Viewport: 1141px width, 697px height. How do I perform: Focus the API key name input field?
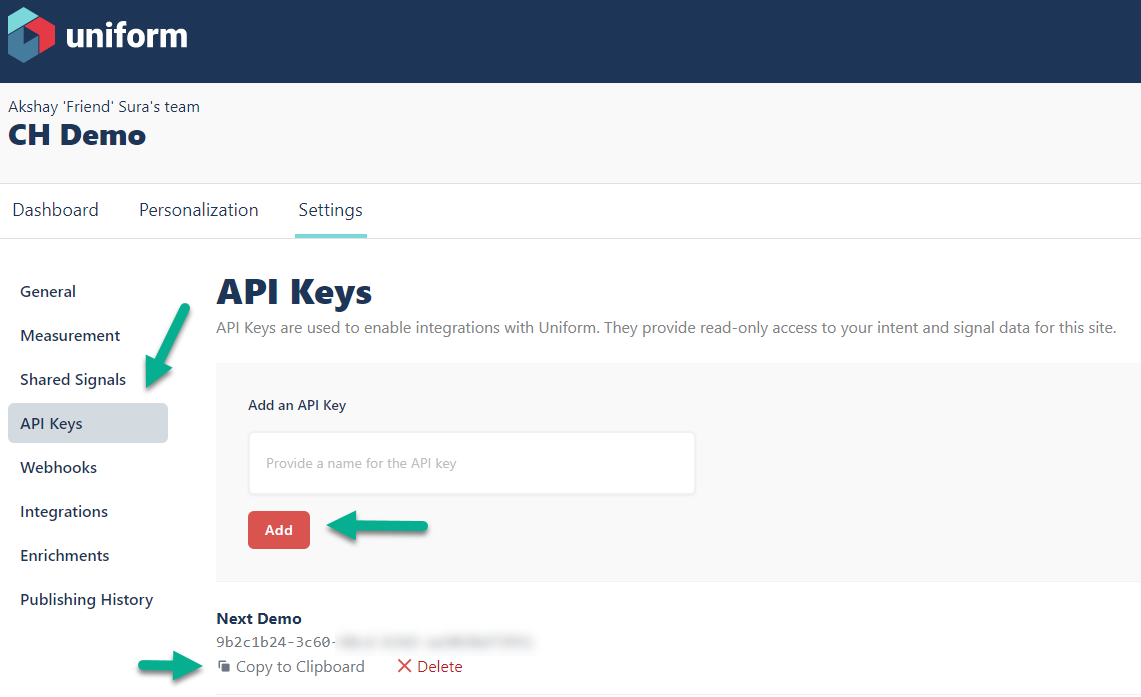click(472, 463)
